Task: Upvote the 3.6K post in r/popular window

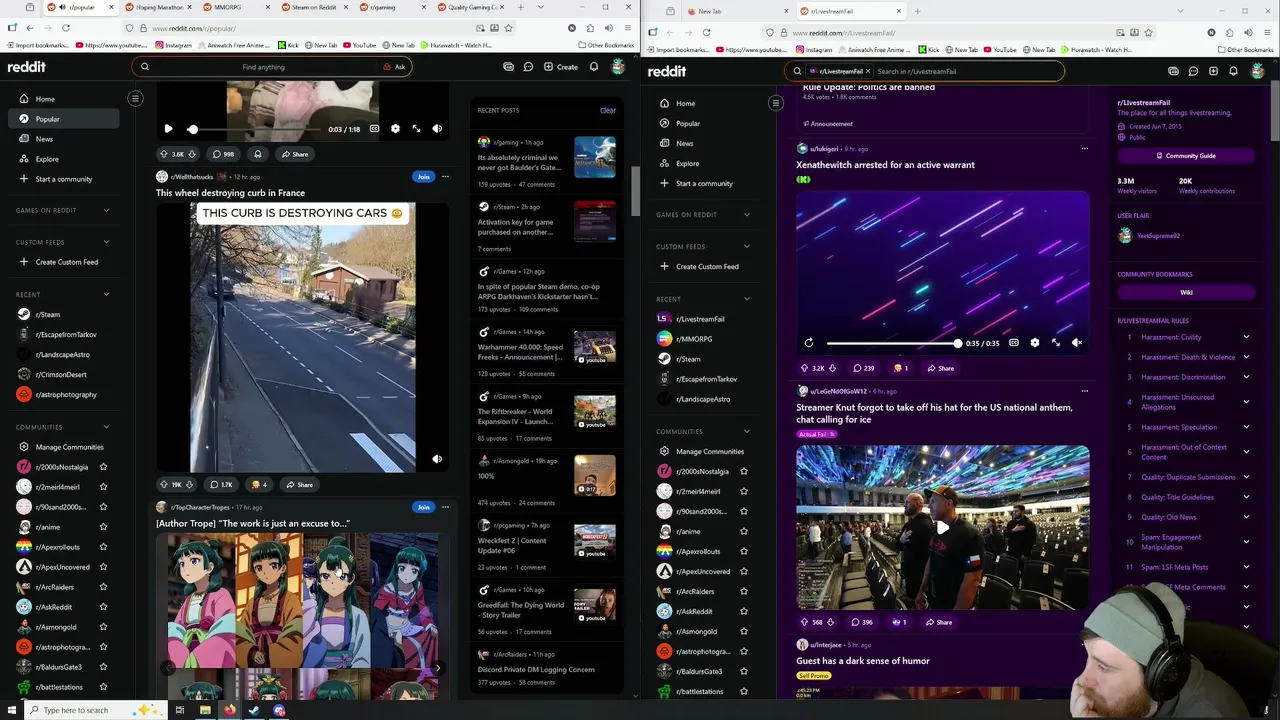Action: pos(164,154)
